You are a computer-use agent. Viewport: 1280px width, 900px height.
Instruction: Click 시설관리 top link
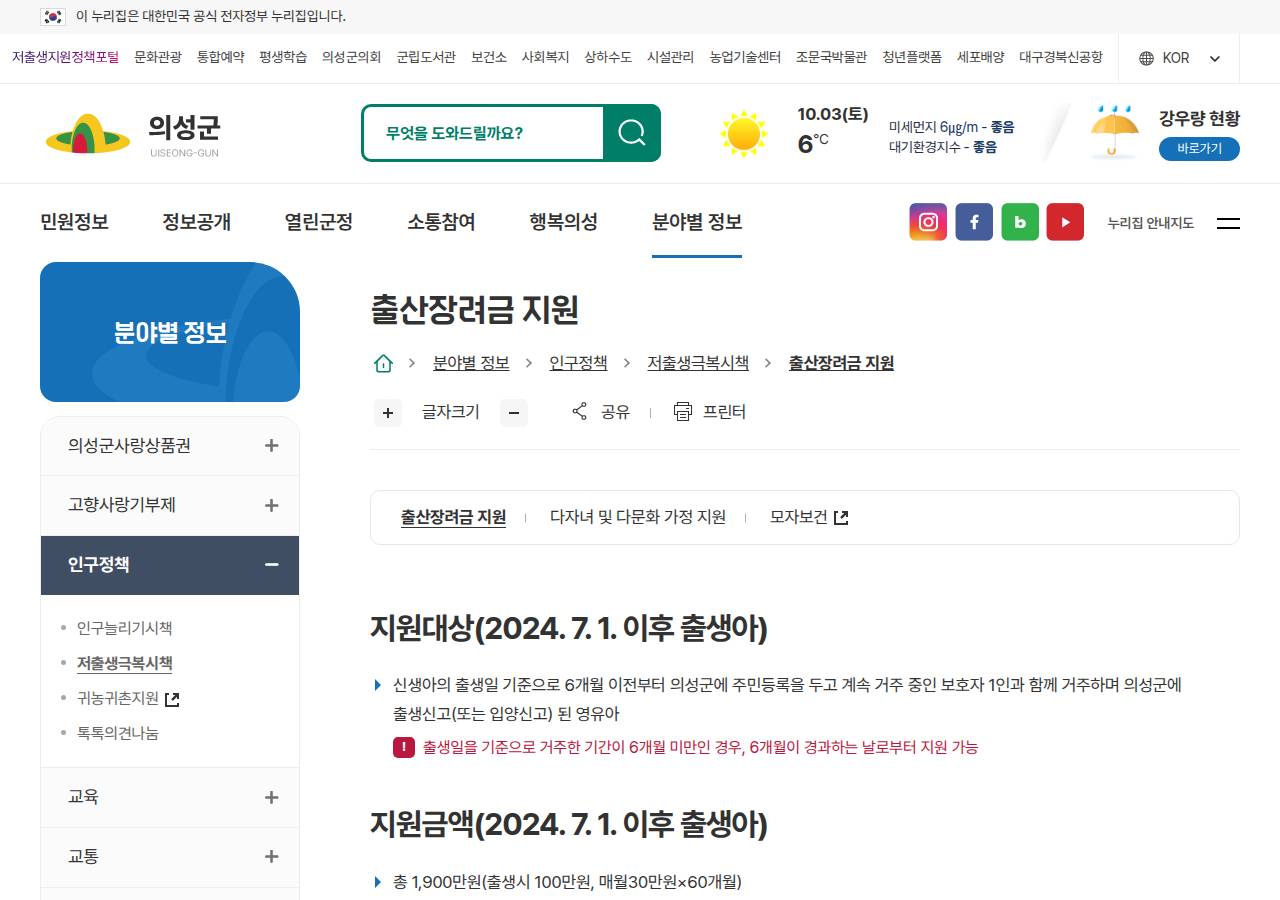[x=670, y=58]
